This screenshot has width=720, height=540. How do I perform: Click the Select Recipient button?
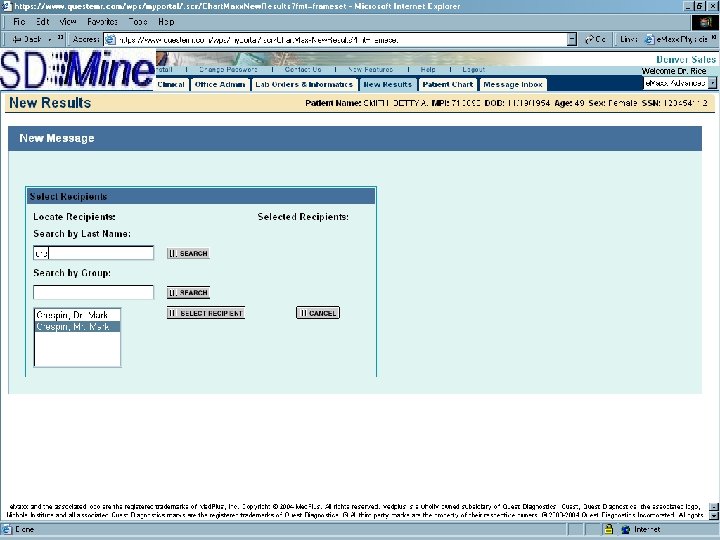point(206,313)
